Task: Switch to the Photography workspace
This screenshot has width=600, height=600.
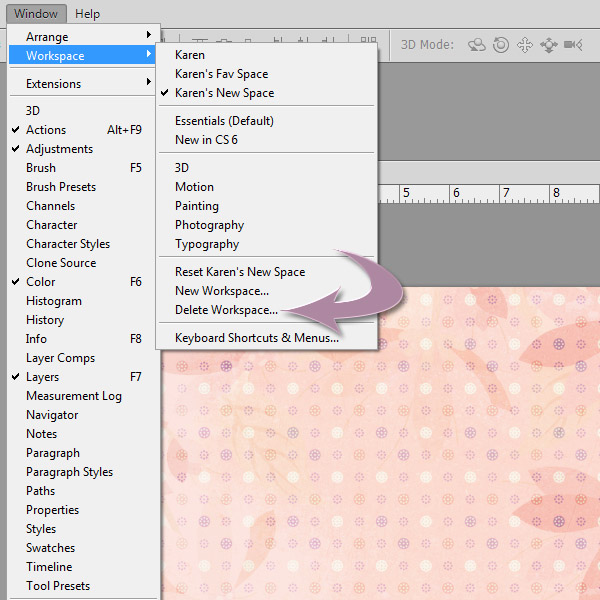Action: [x=266, y=225]
